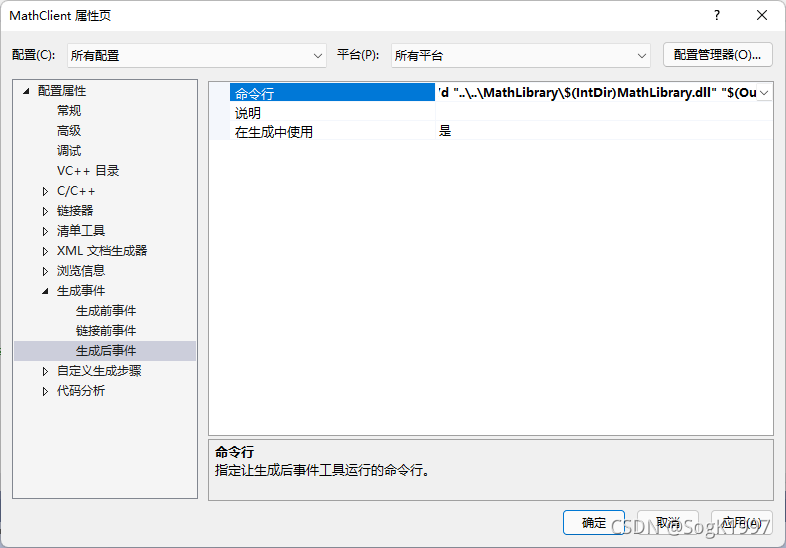
Task: Select the 链接器 tree item label
Action: click(75, 211)
